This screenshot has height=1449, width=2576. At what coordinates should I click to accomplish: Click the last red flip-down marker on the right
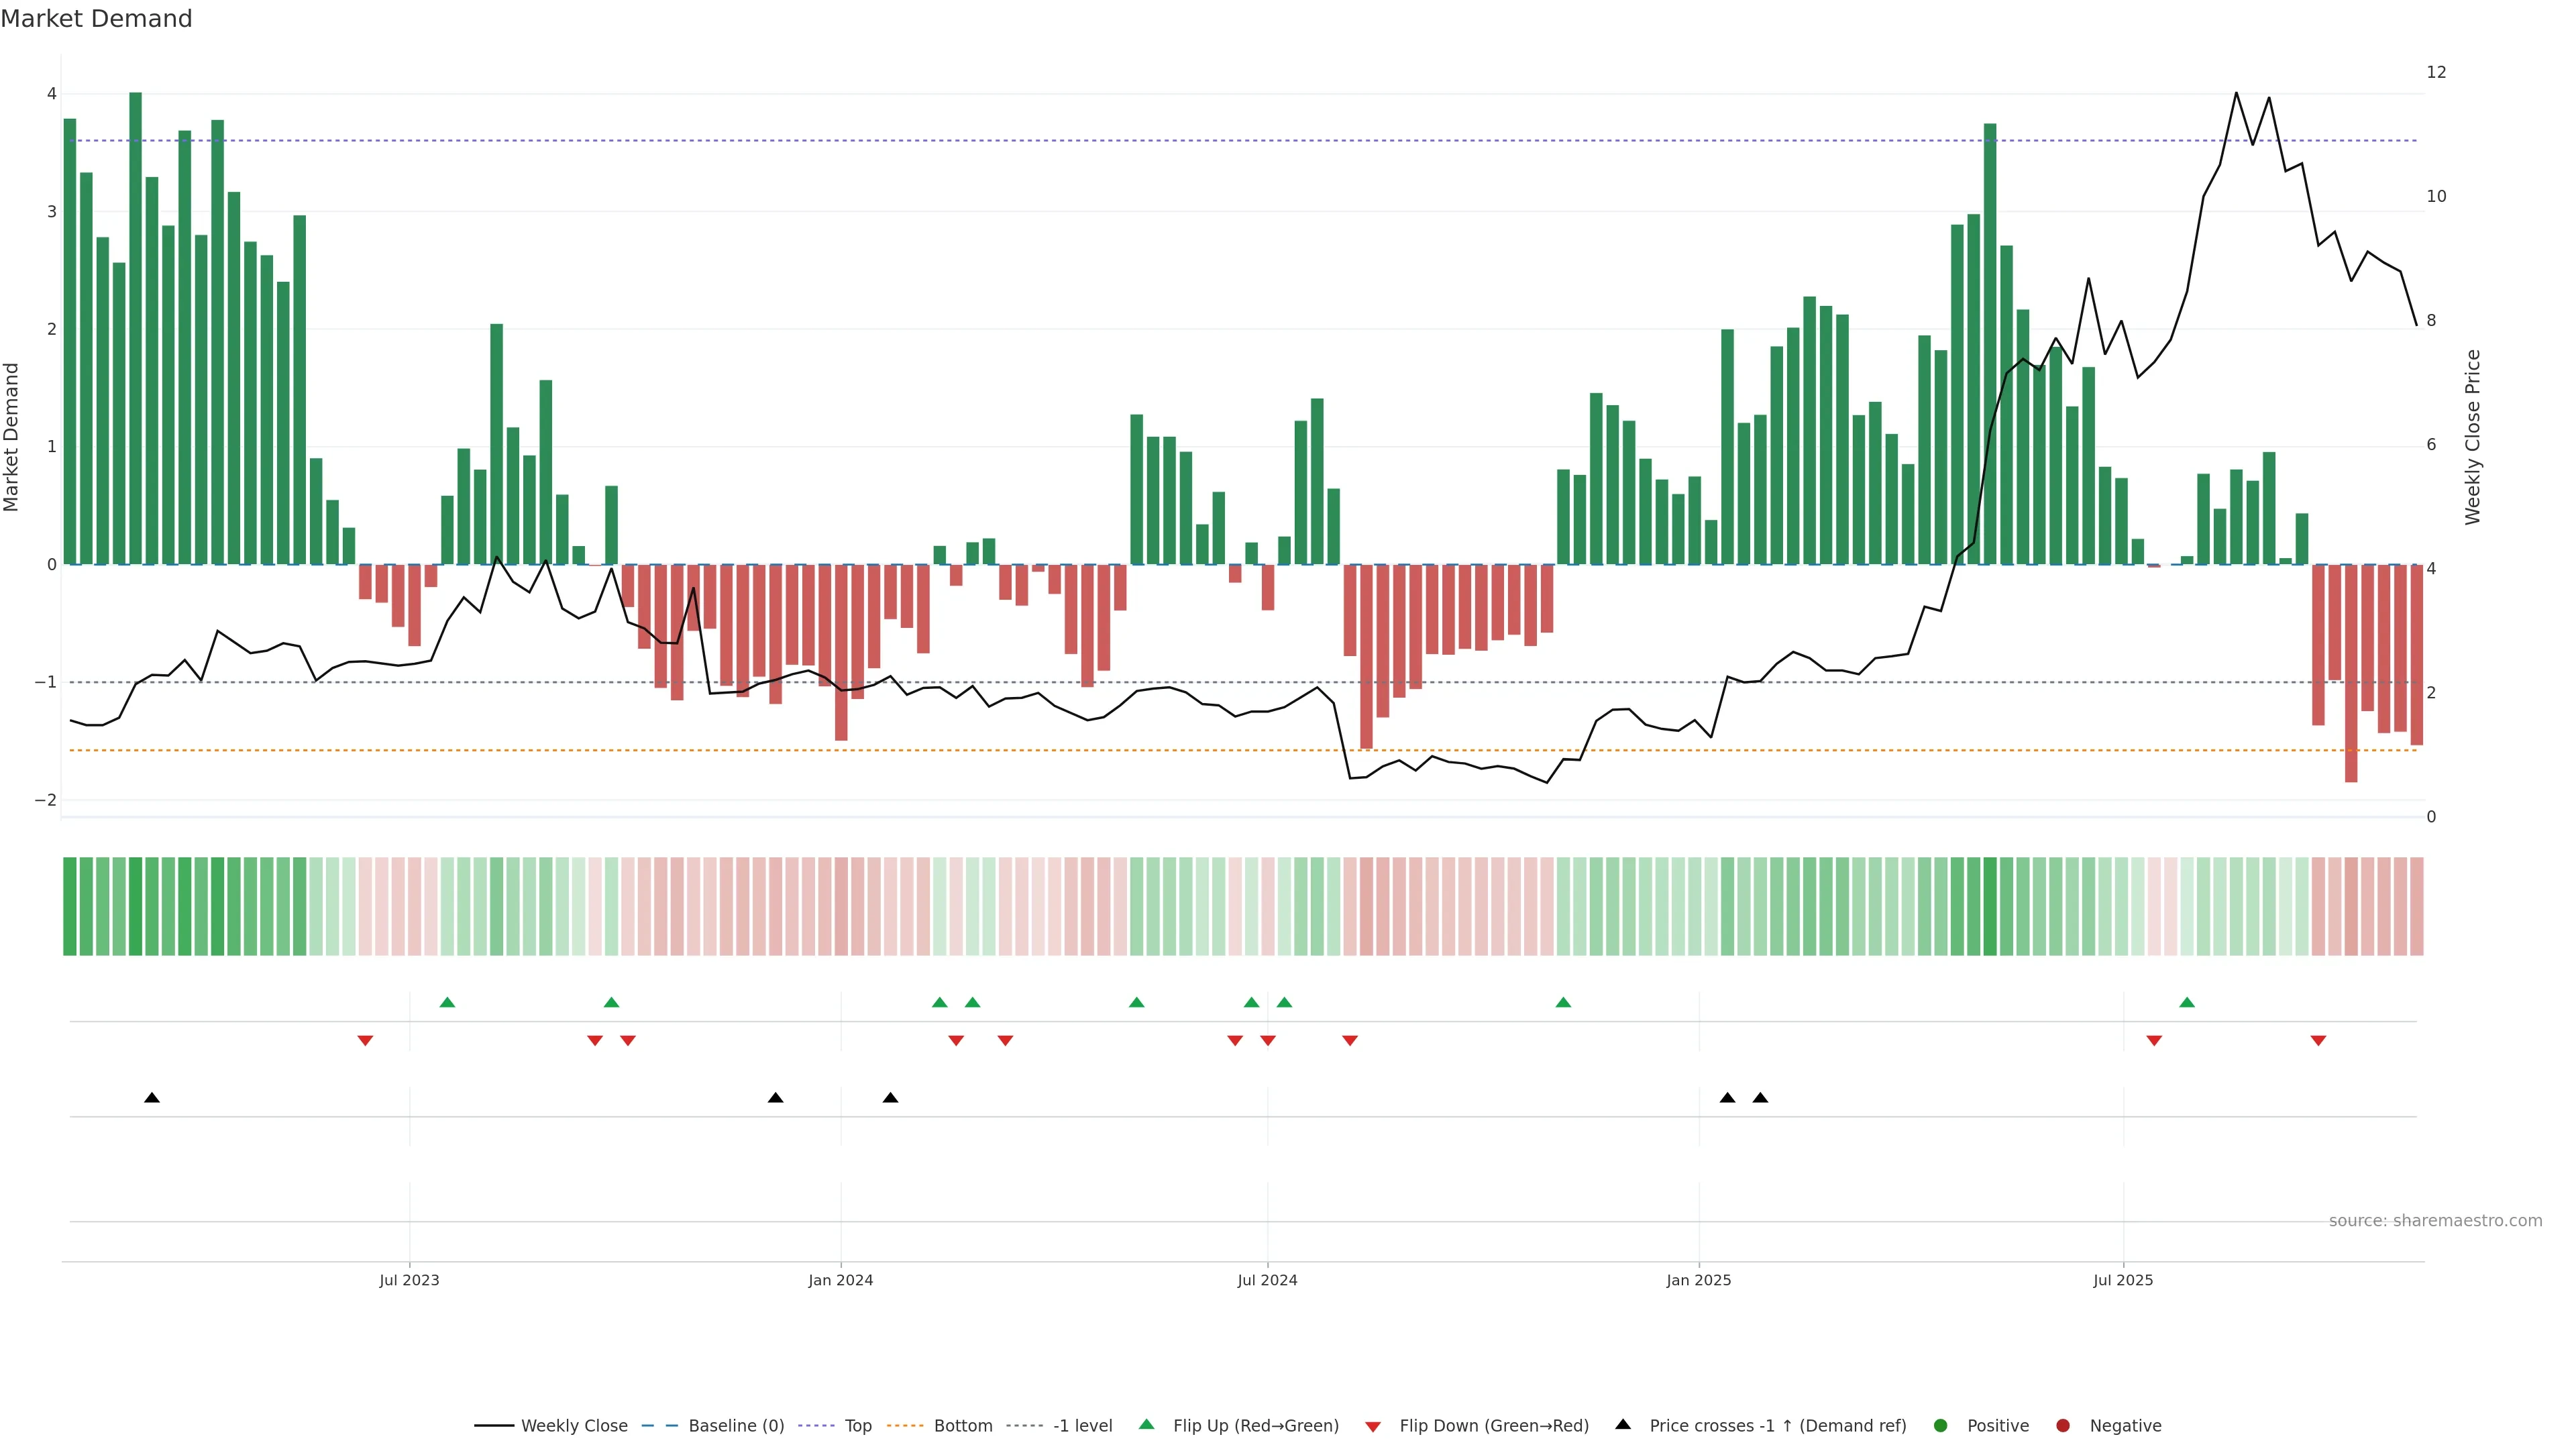click(2318, 1041)
